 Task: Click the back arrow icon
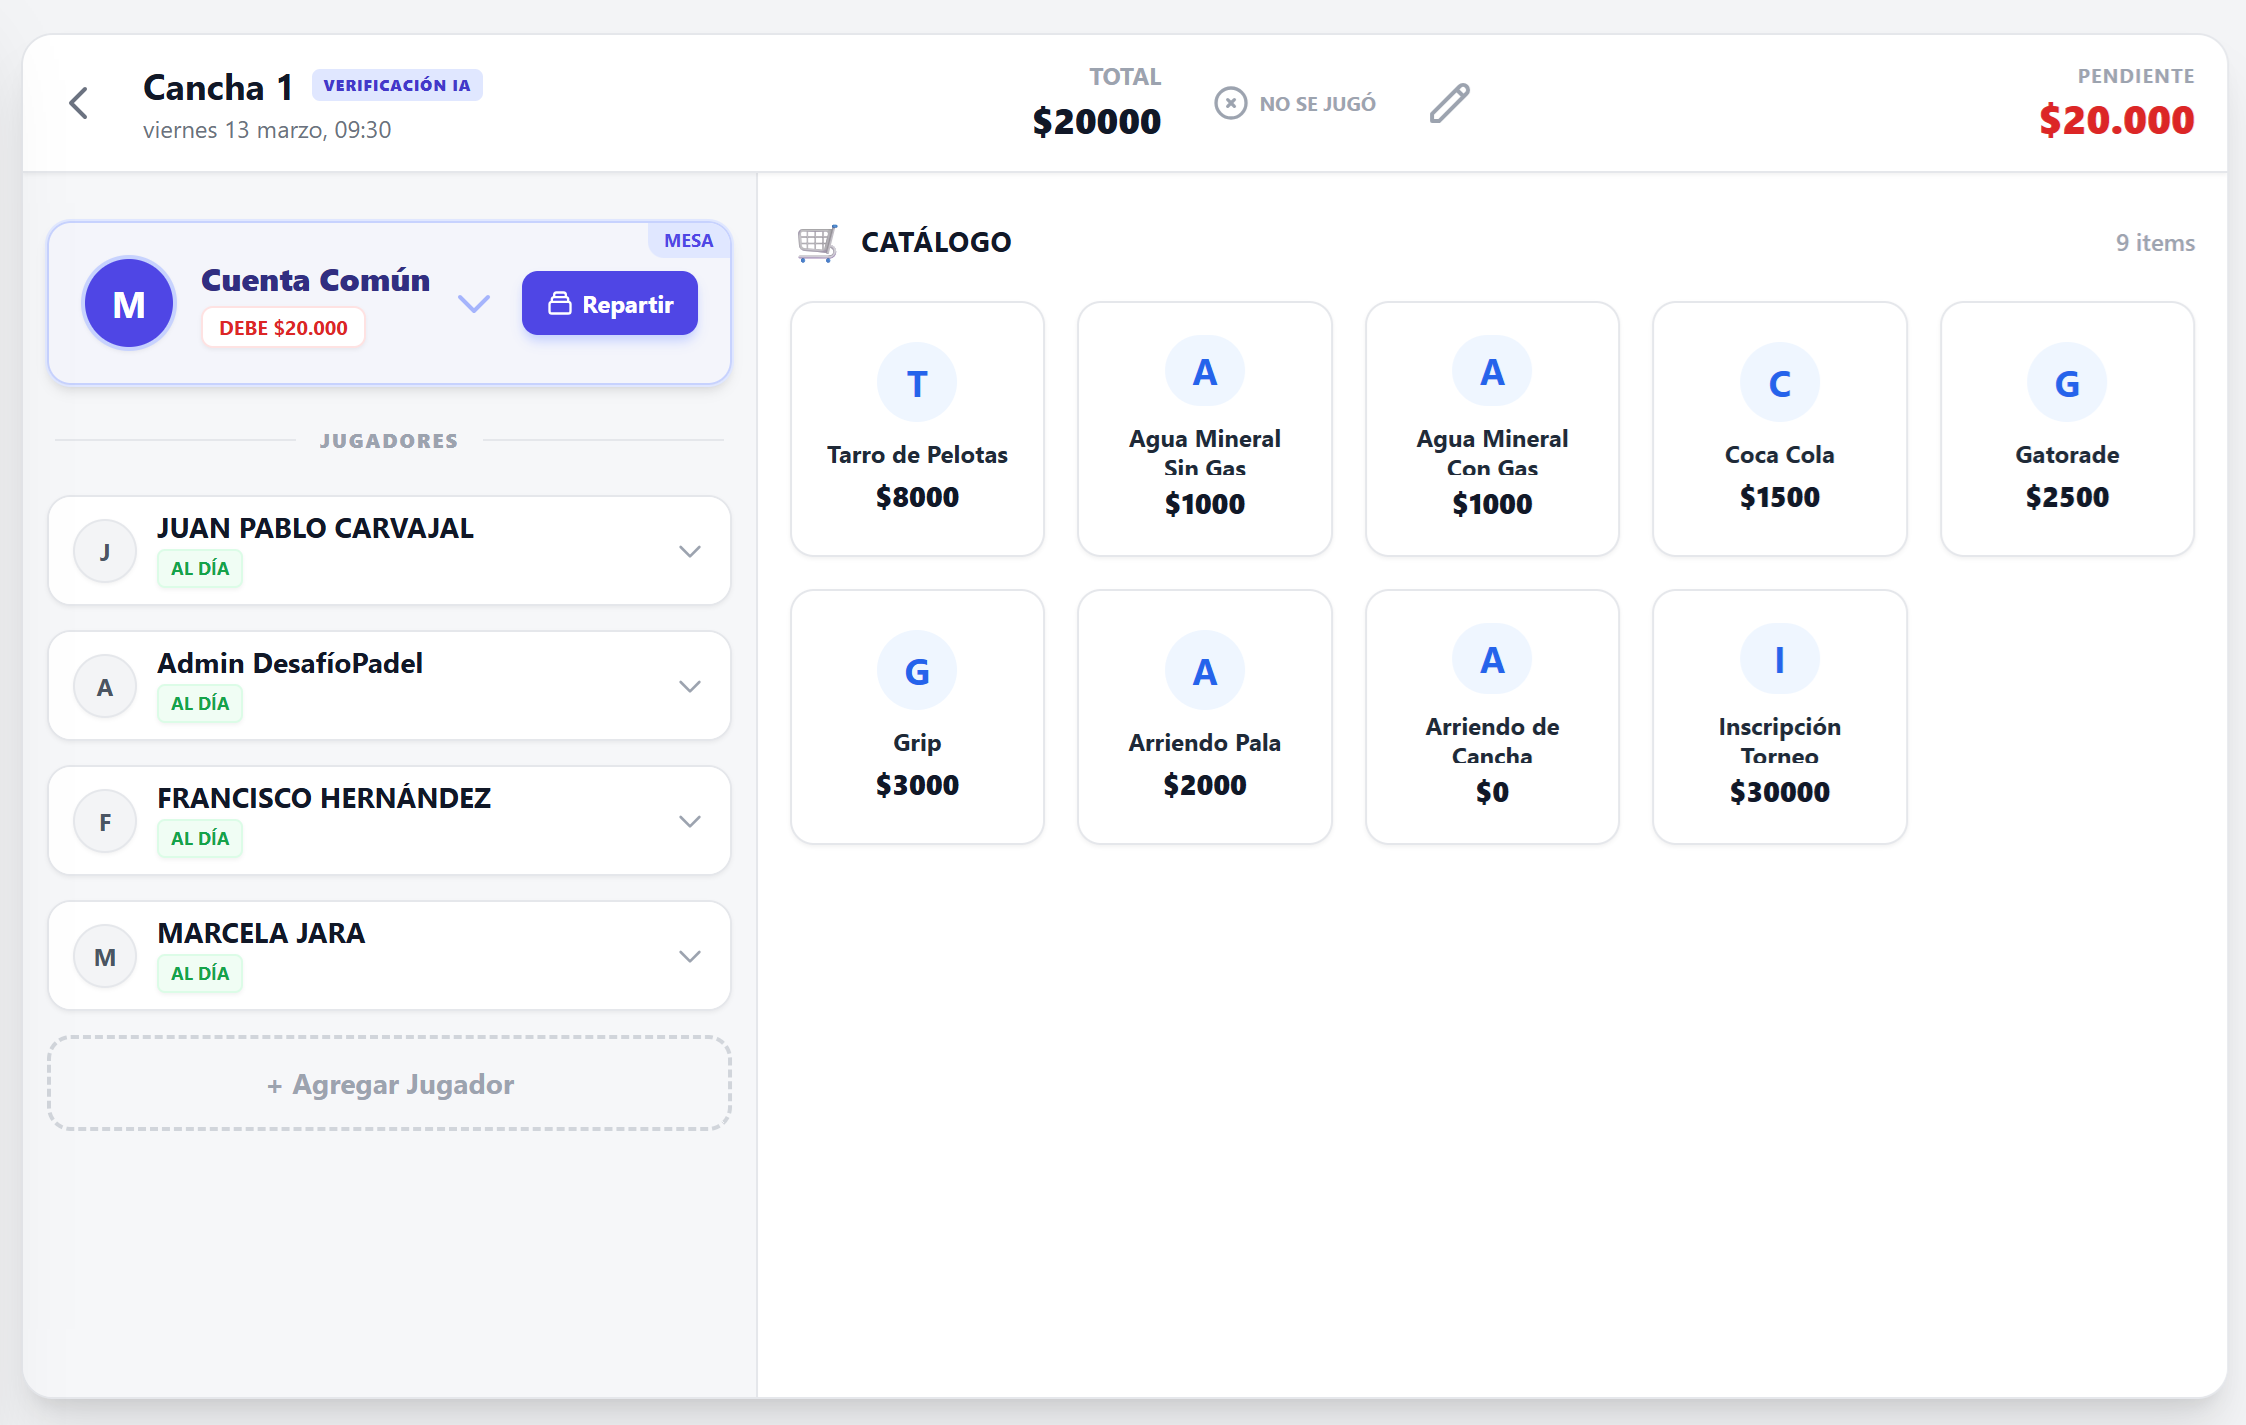tap(79, 103)
